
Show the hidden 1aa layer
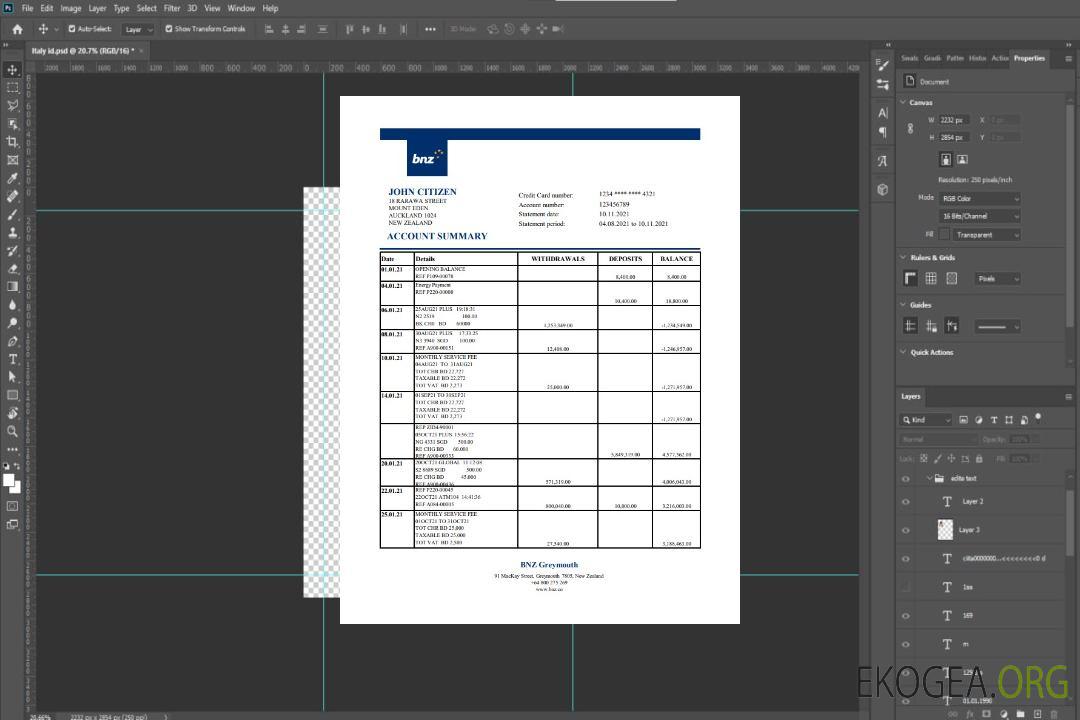point(906,587)
